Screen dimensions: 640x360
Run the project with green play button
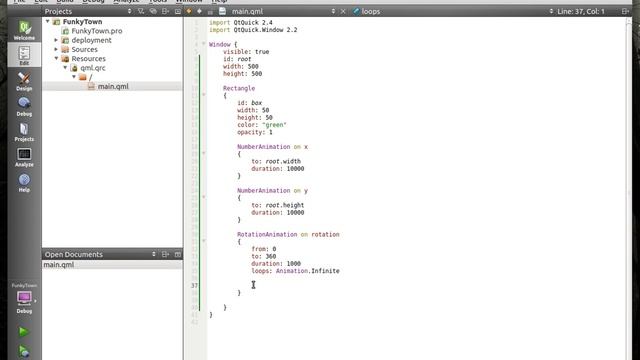(x=24, y=331)
